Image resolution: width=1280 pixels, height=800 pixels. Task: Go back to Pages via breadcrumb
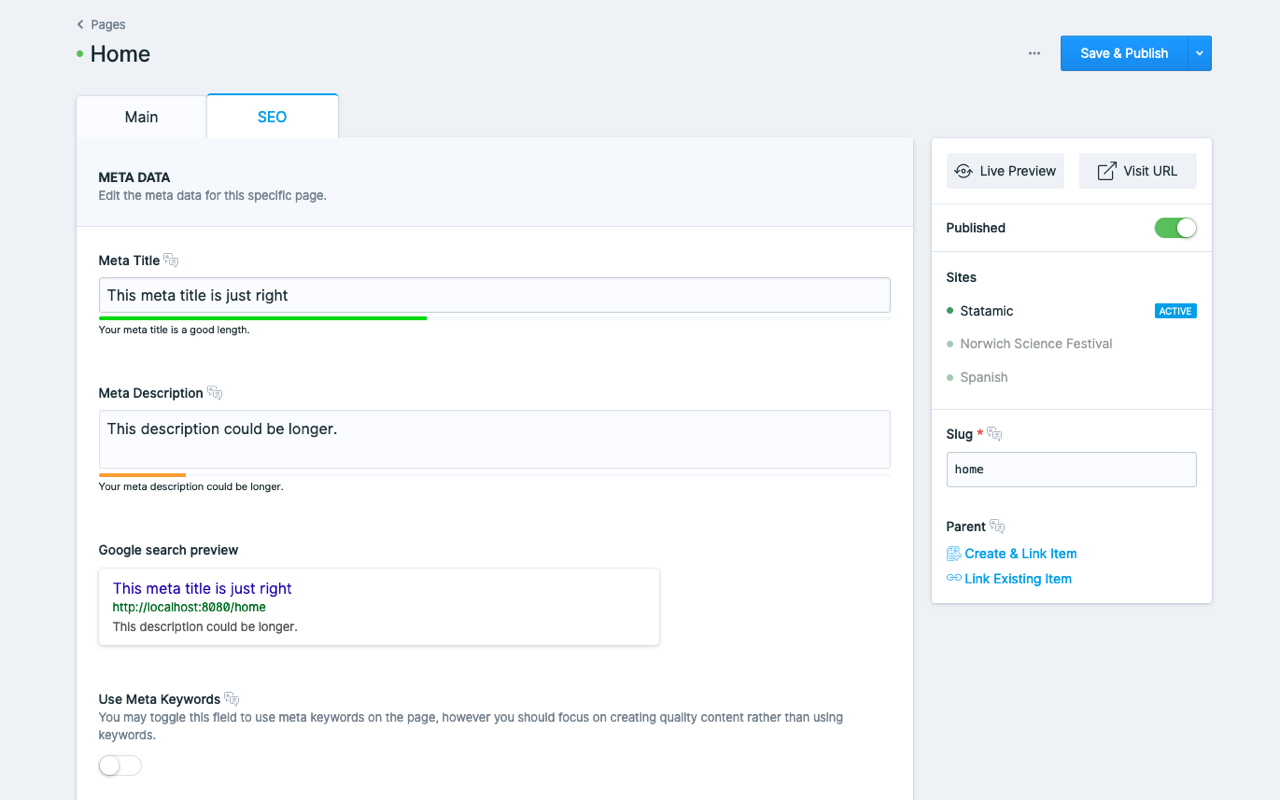tap(102, 24)
